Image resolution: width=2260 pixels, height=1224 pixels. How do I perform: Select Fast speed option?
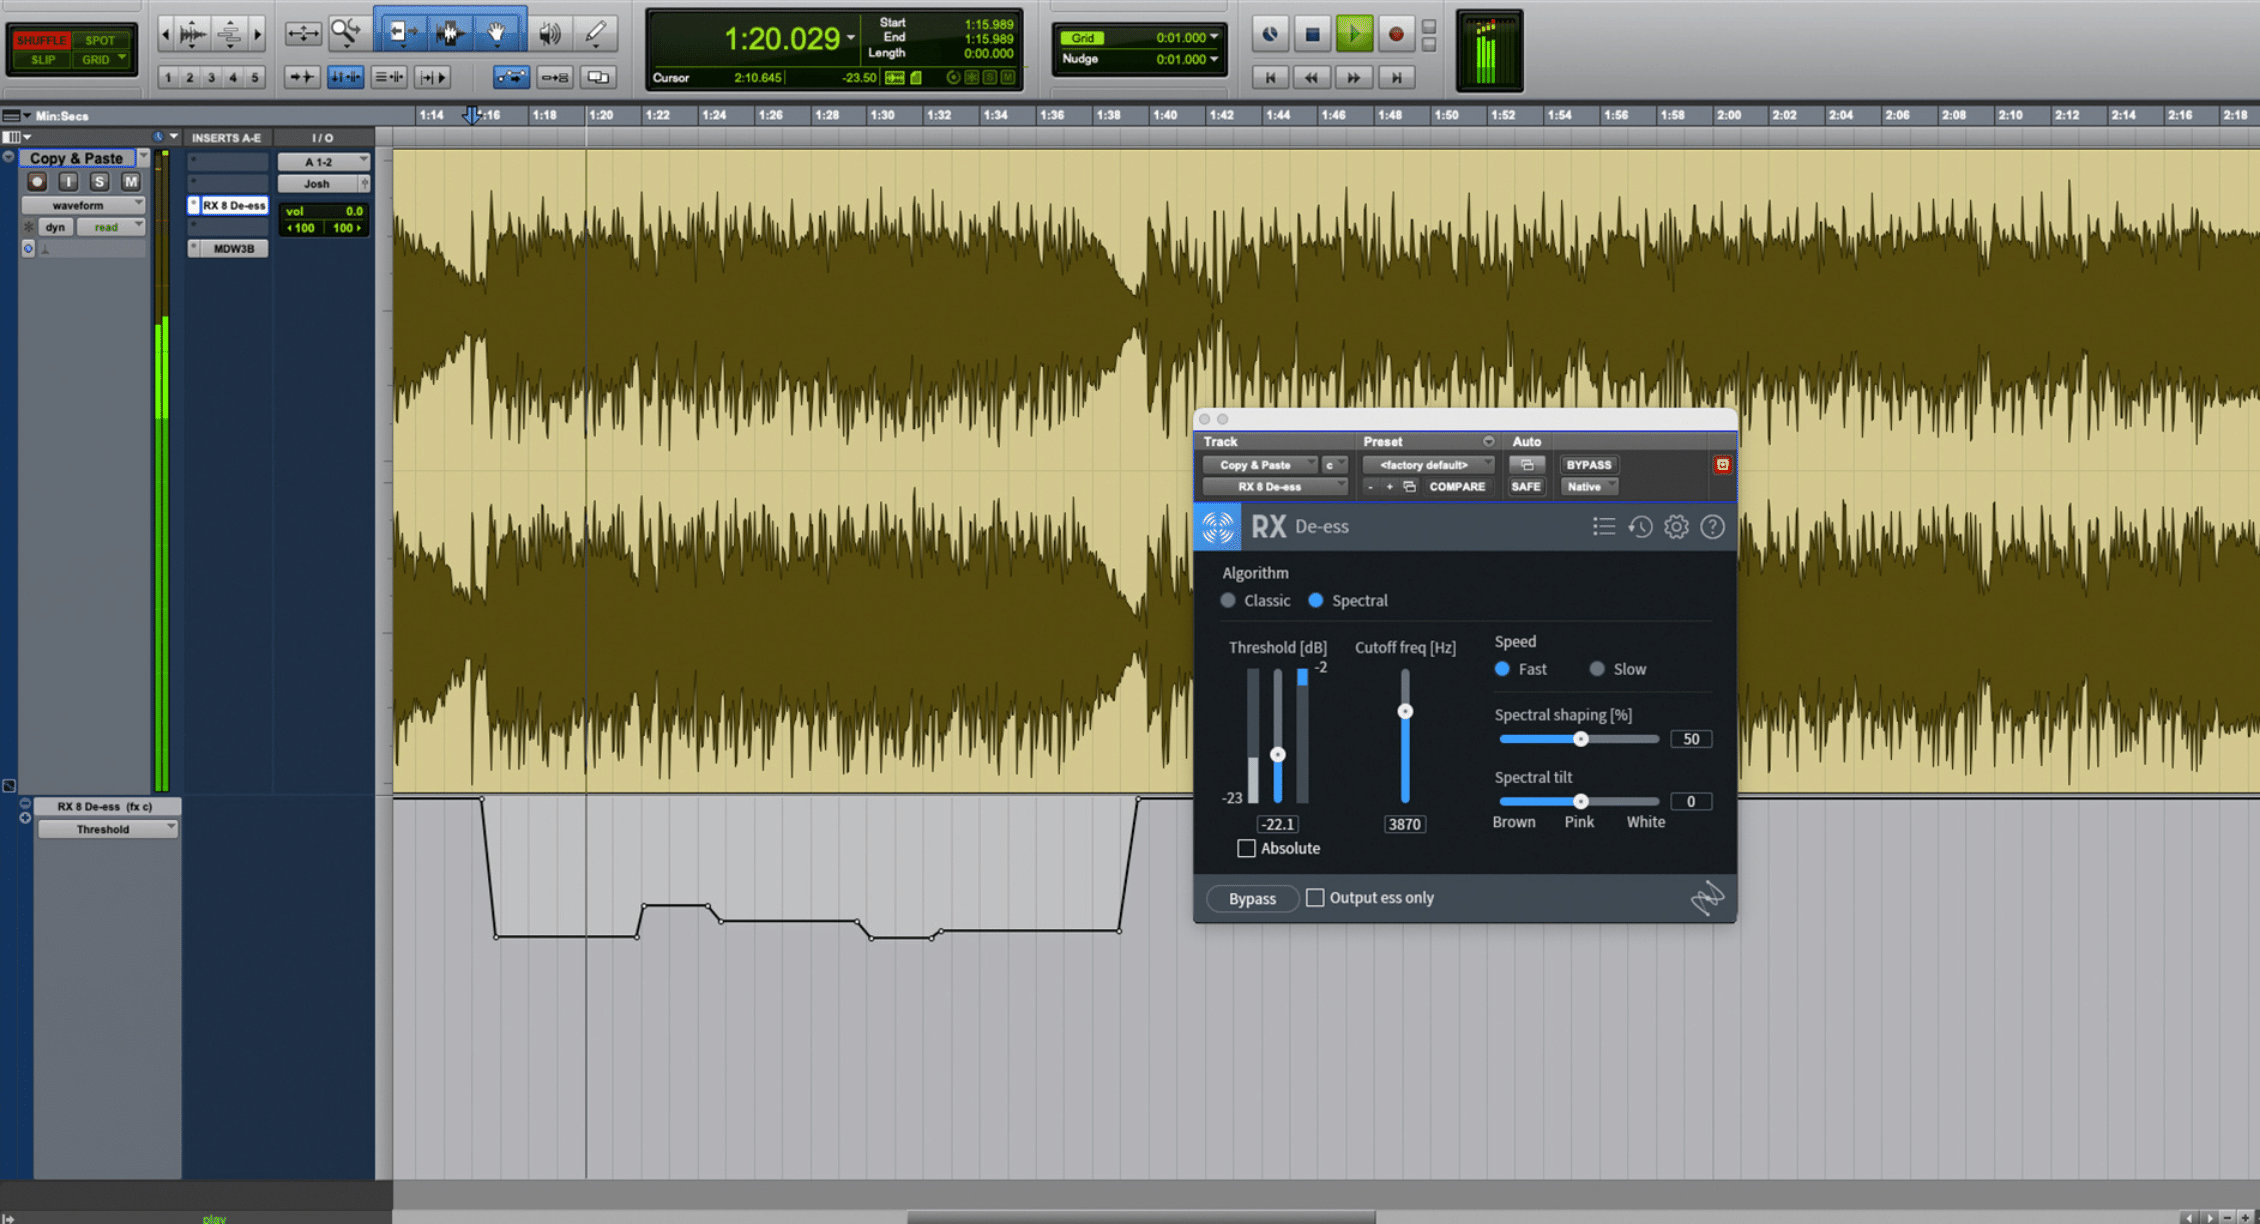click(x=1502, y=668)
